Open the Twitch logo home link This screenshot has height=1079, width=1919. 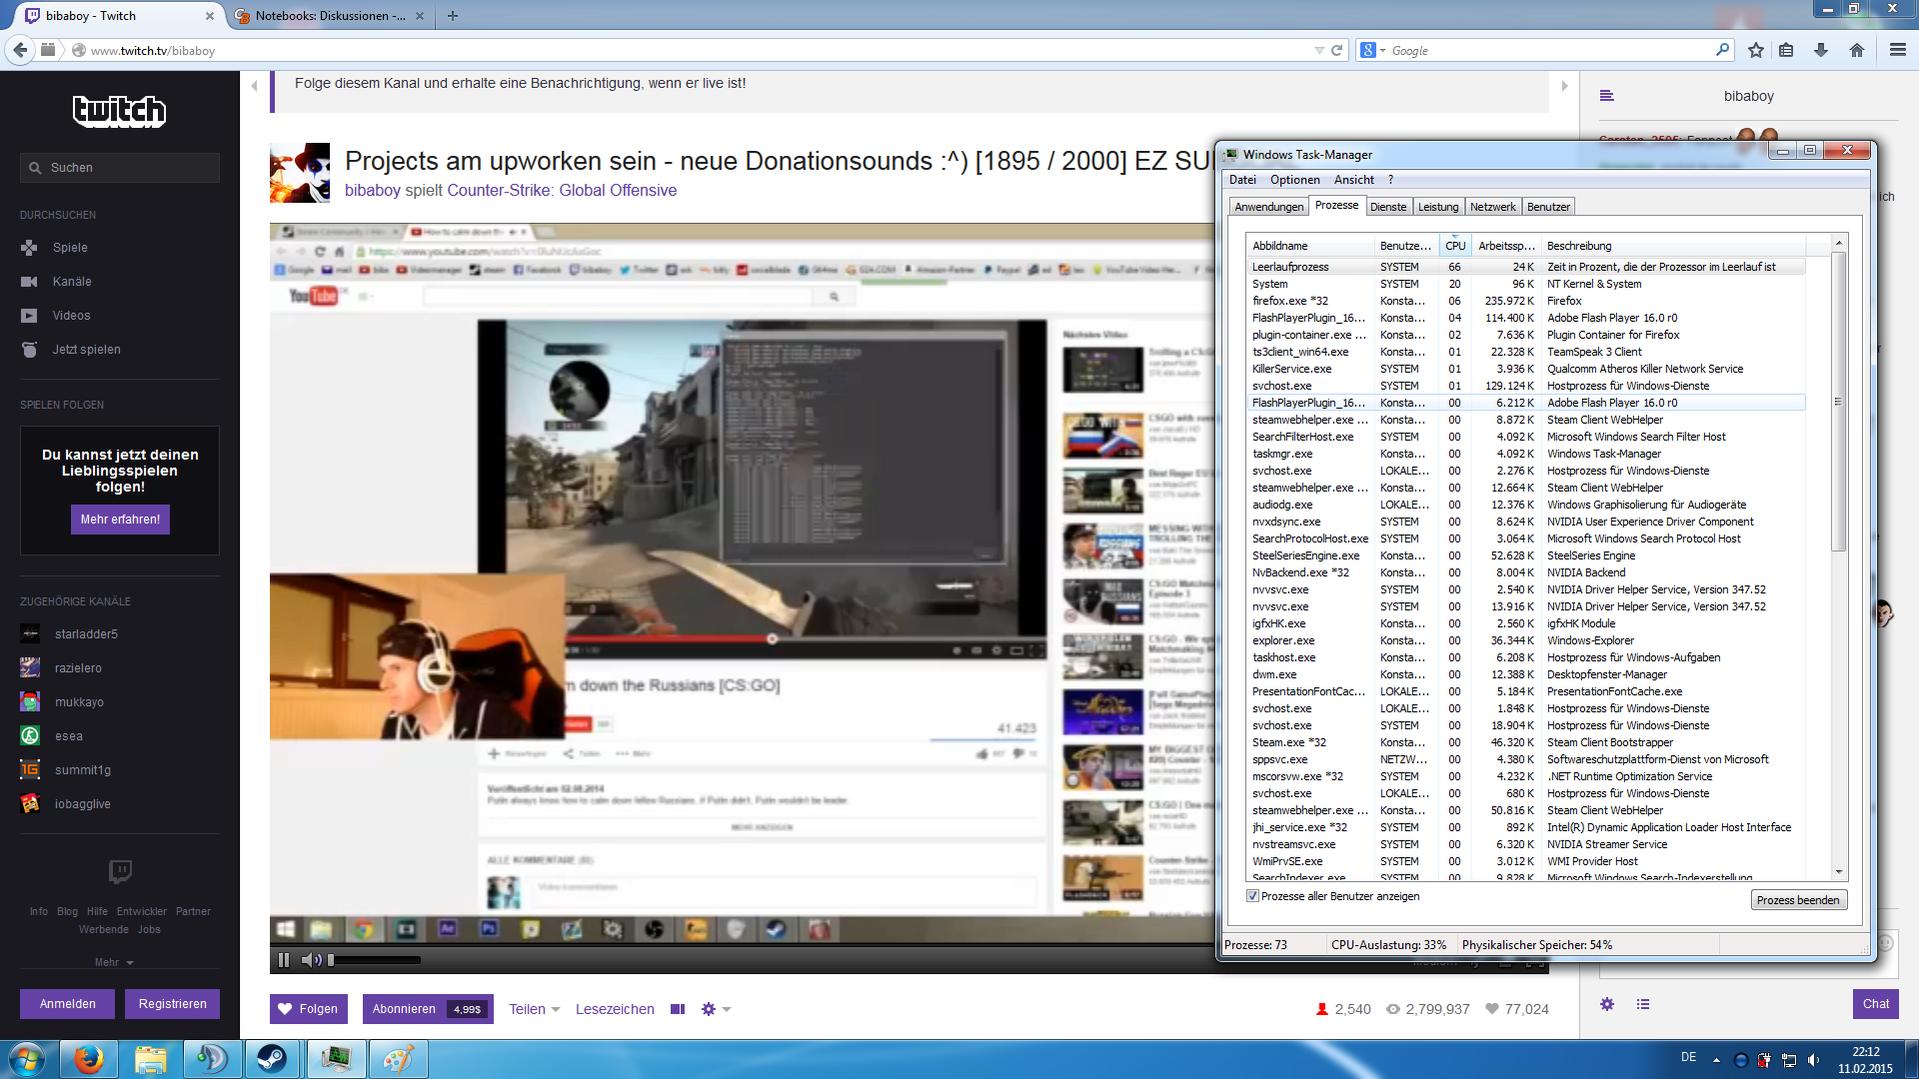pyautogui.click(x=119, y=110)
